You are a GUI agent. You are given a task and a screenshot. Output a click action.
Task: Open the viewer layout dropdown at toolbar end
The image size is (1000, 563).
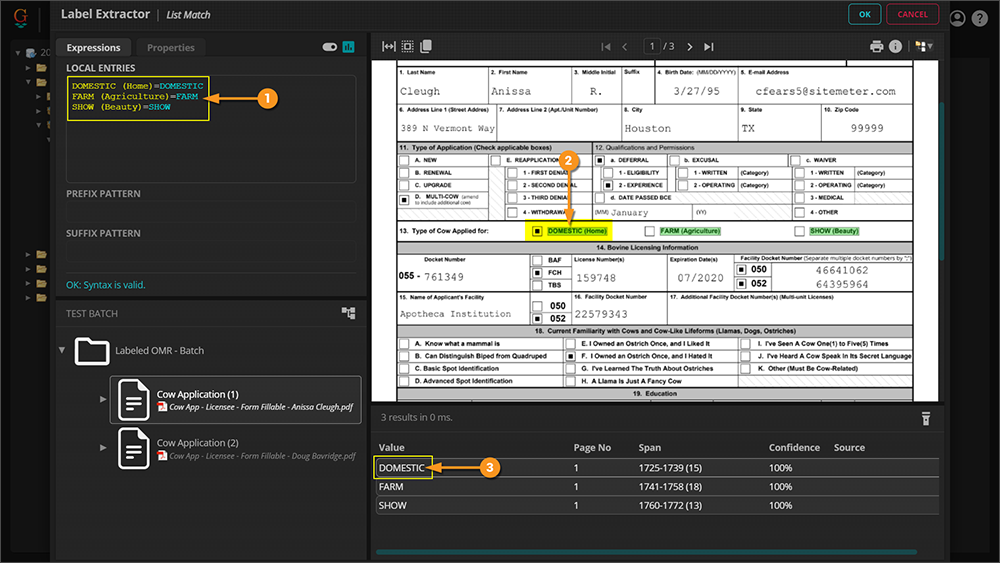[922, 47]
